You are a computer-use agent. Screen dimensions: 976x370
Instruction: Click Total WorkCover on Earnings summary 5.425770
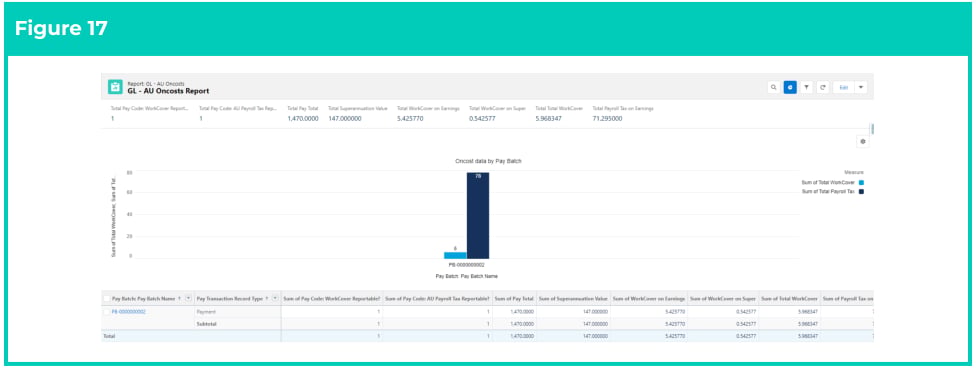(x=410, y=118)
